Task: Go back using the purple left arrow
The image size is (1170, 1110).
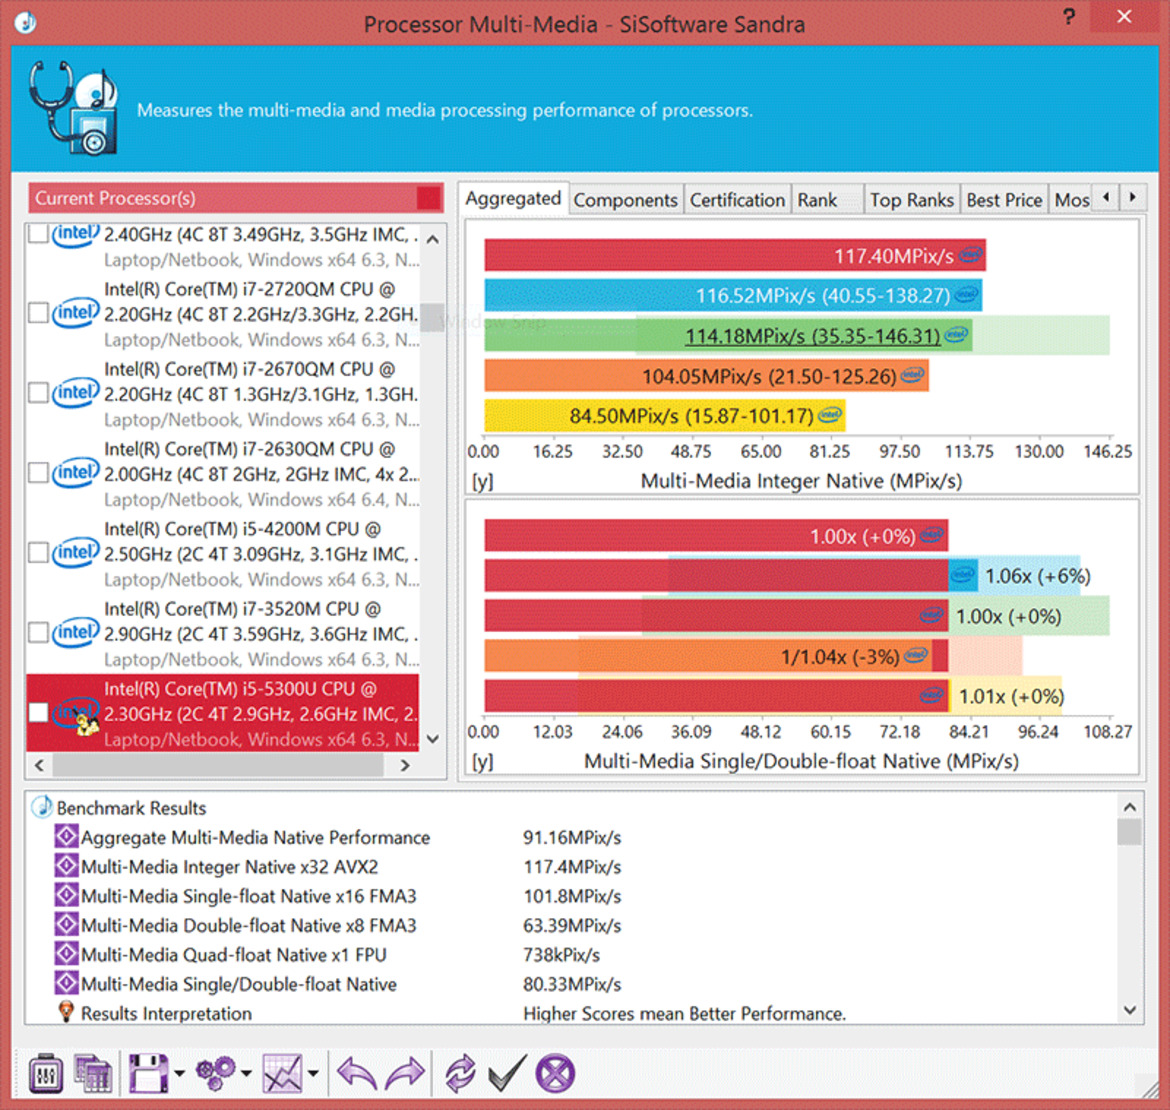Action: click(357, 1074)
